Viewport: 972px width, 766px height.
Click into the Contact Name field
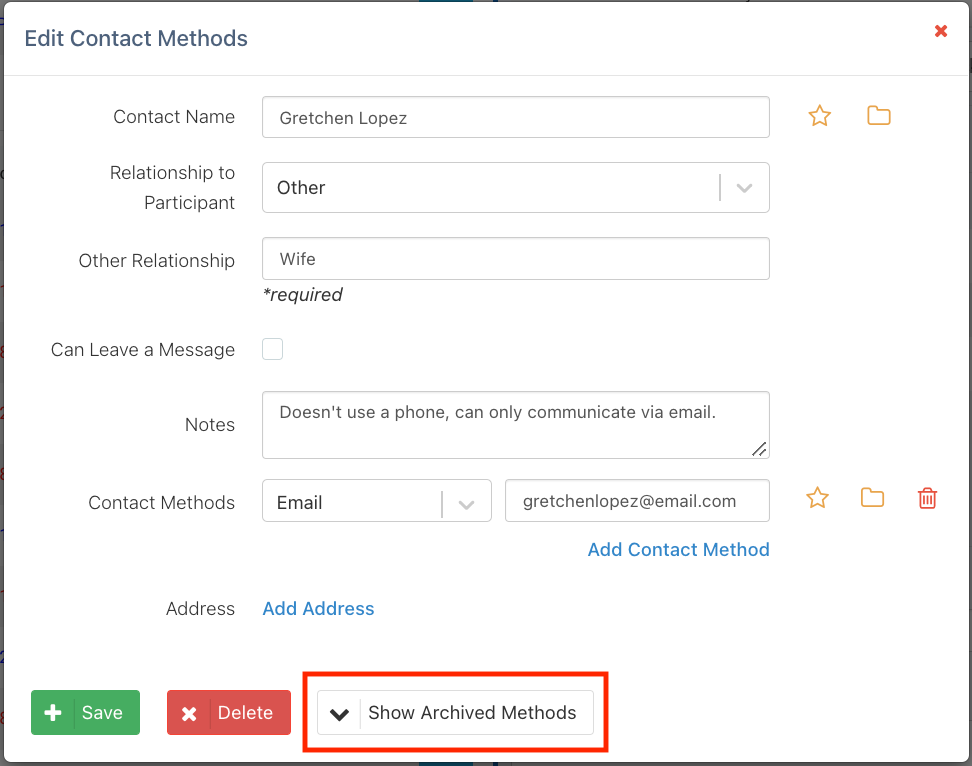click(x=515, y=118)
